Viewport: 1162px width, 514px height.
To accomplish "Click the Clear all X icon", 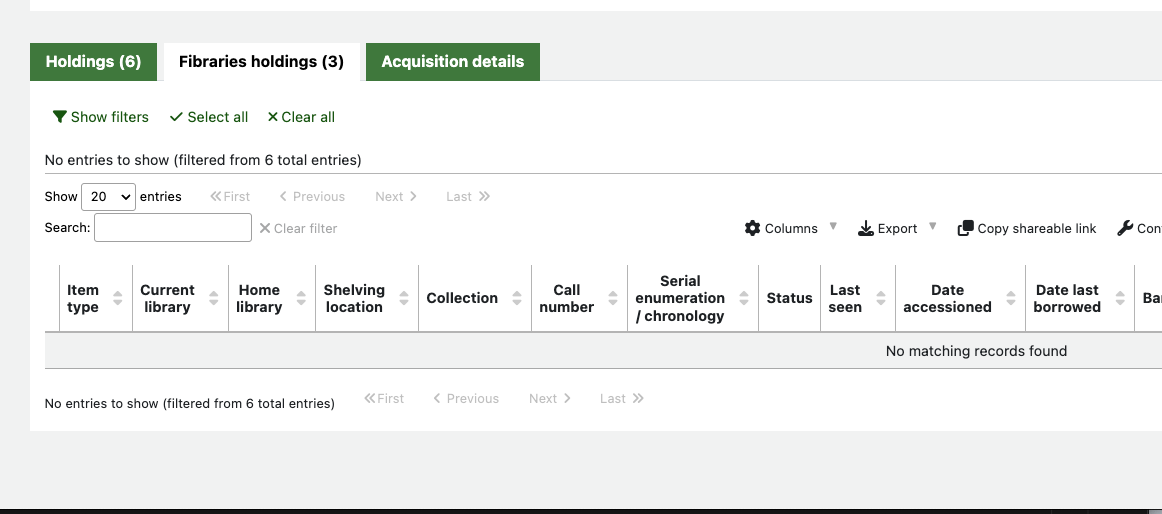I will (273, 117).
